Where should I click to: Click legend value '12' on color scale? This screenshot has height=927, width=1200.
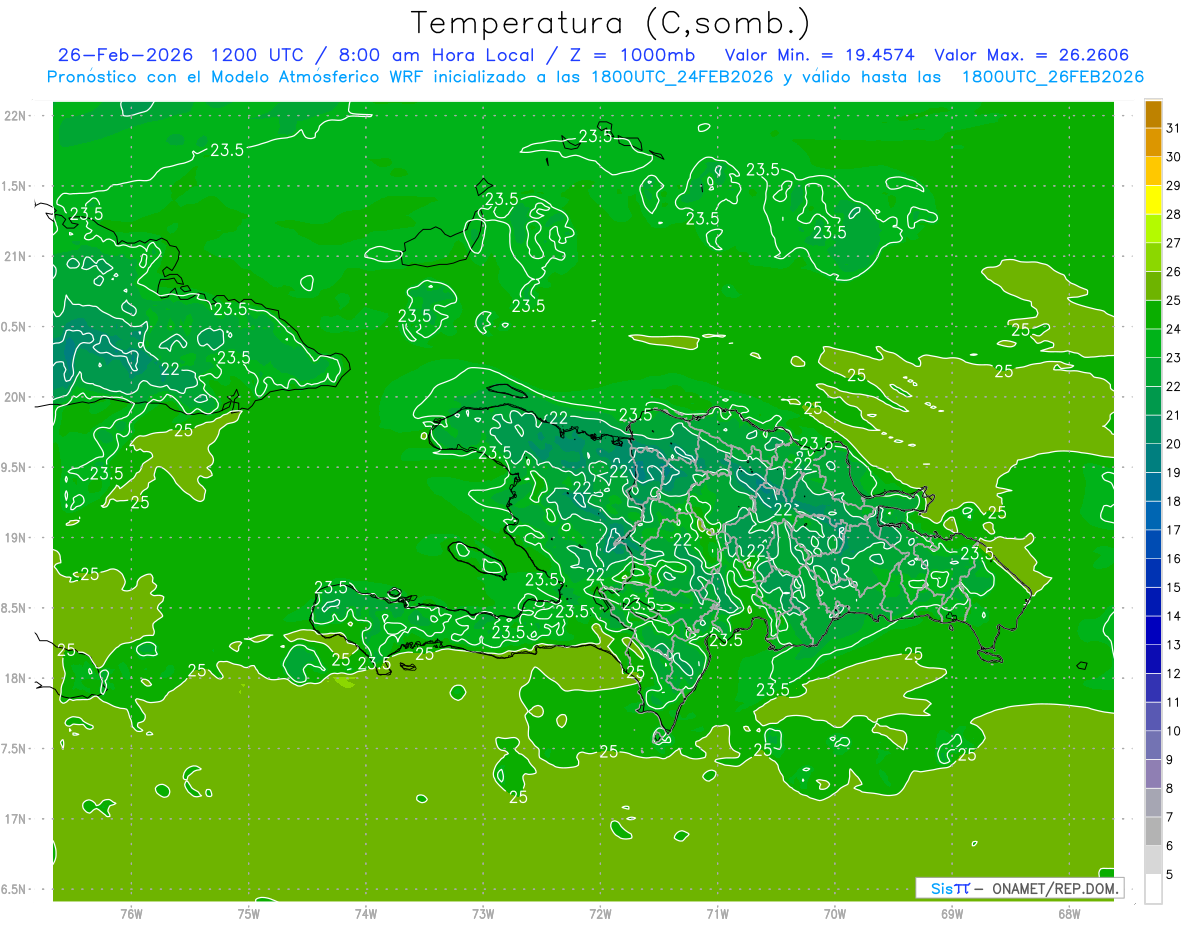tap(1174, 674)
